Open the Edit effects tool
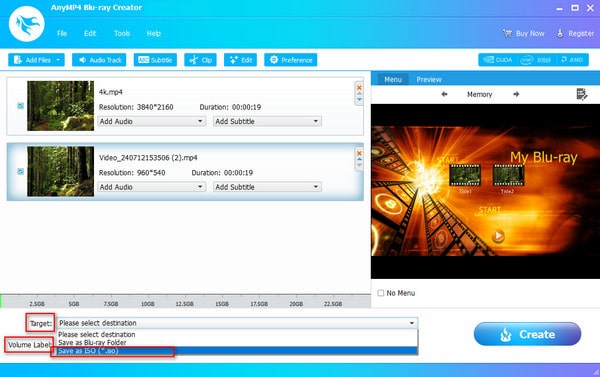 (x=240, y=60)
